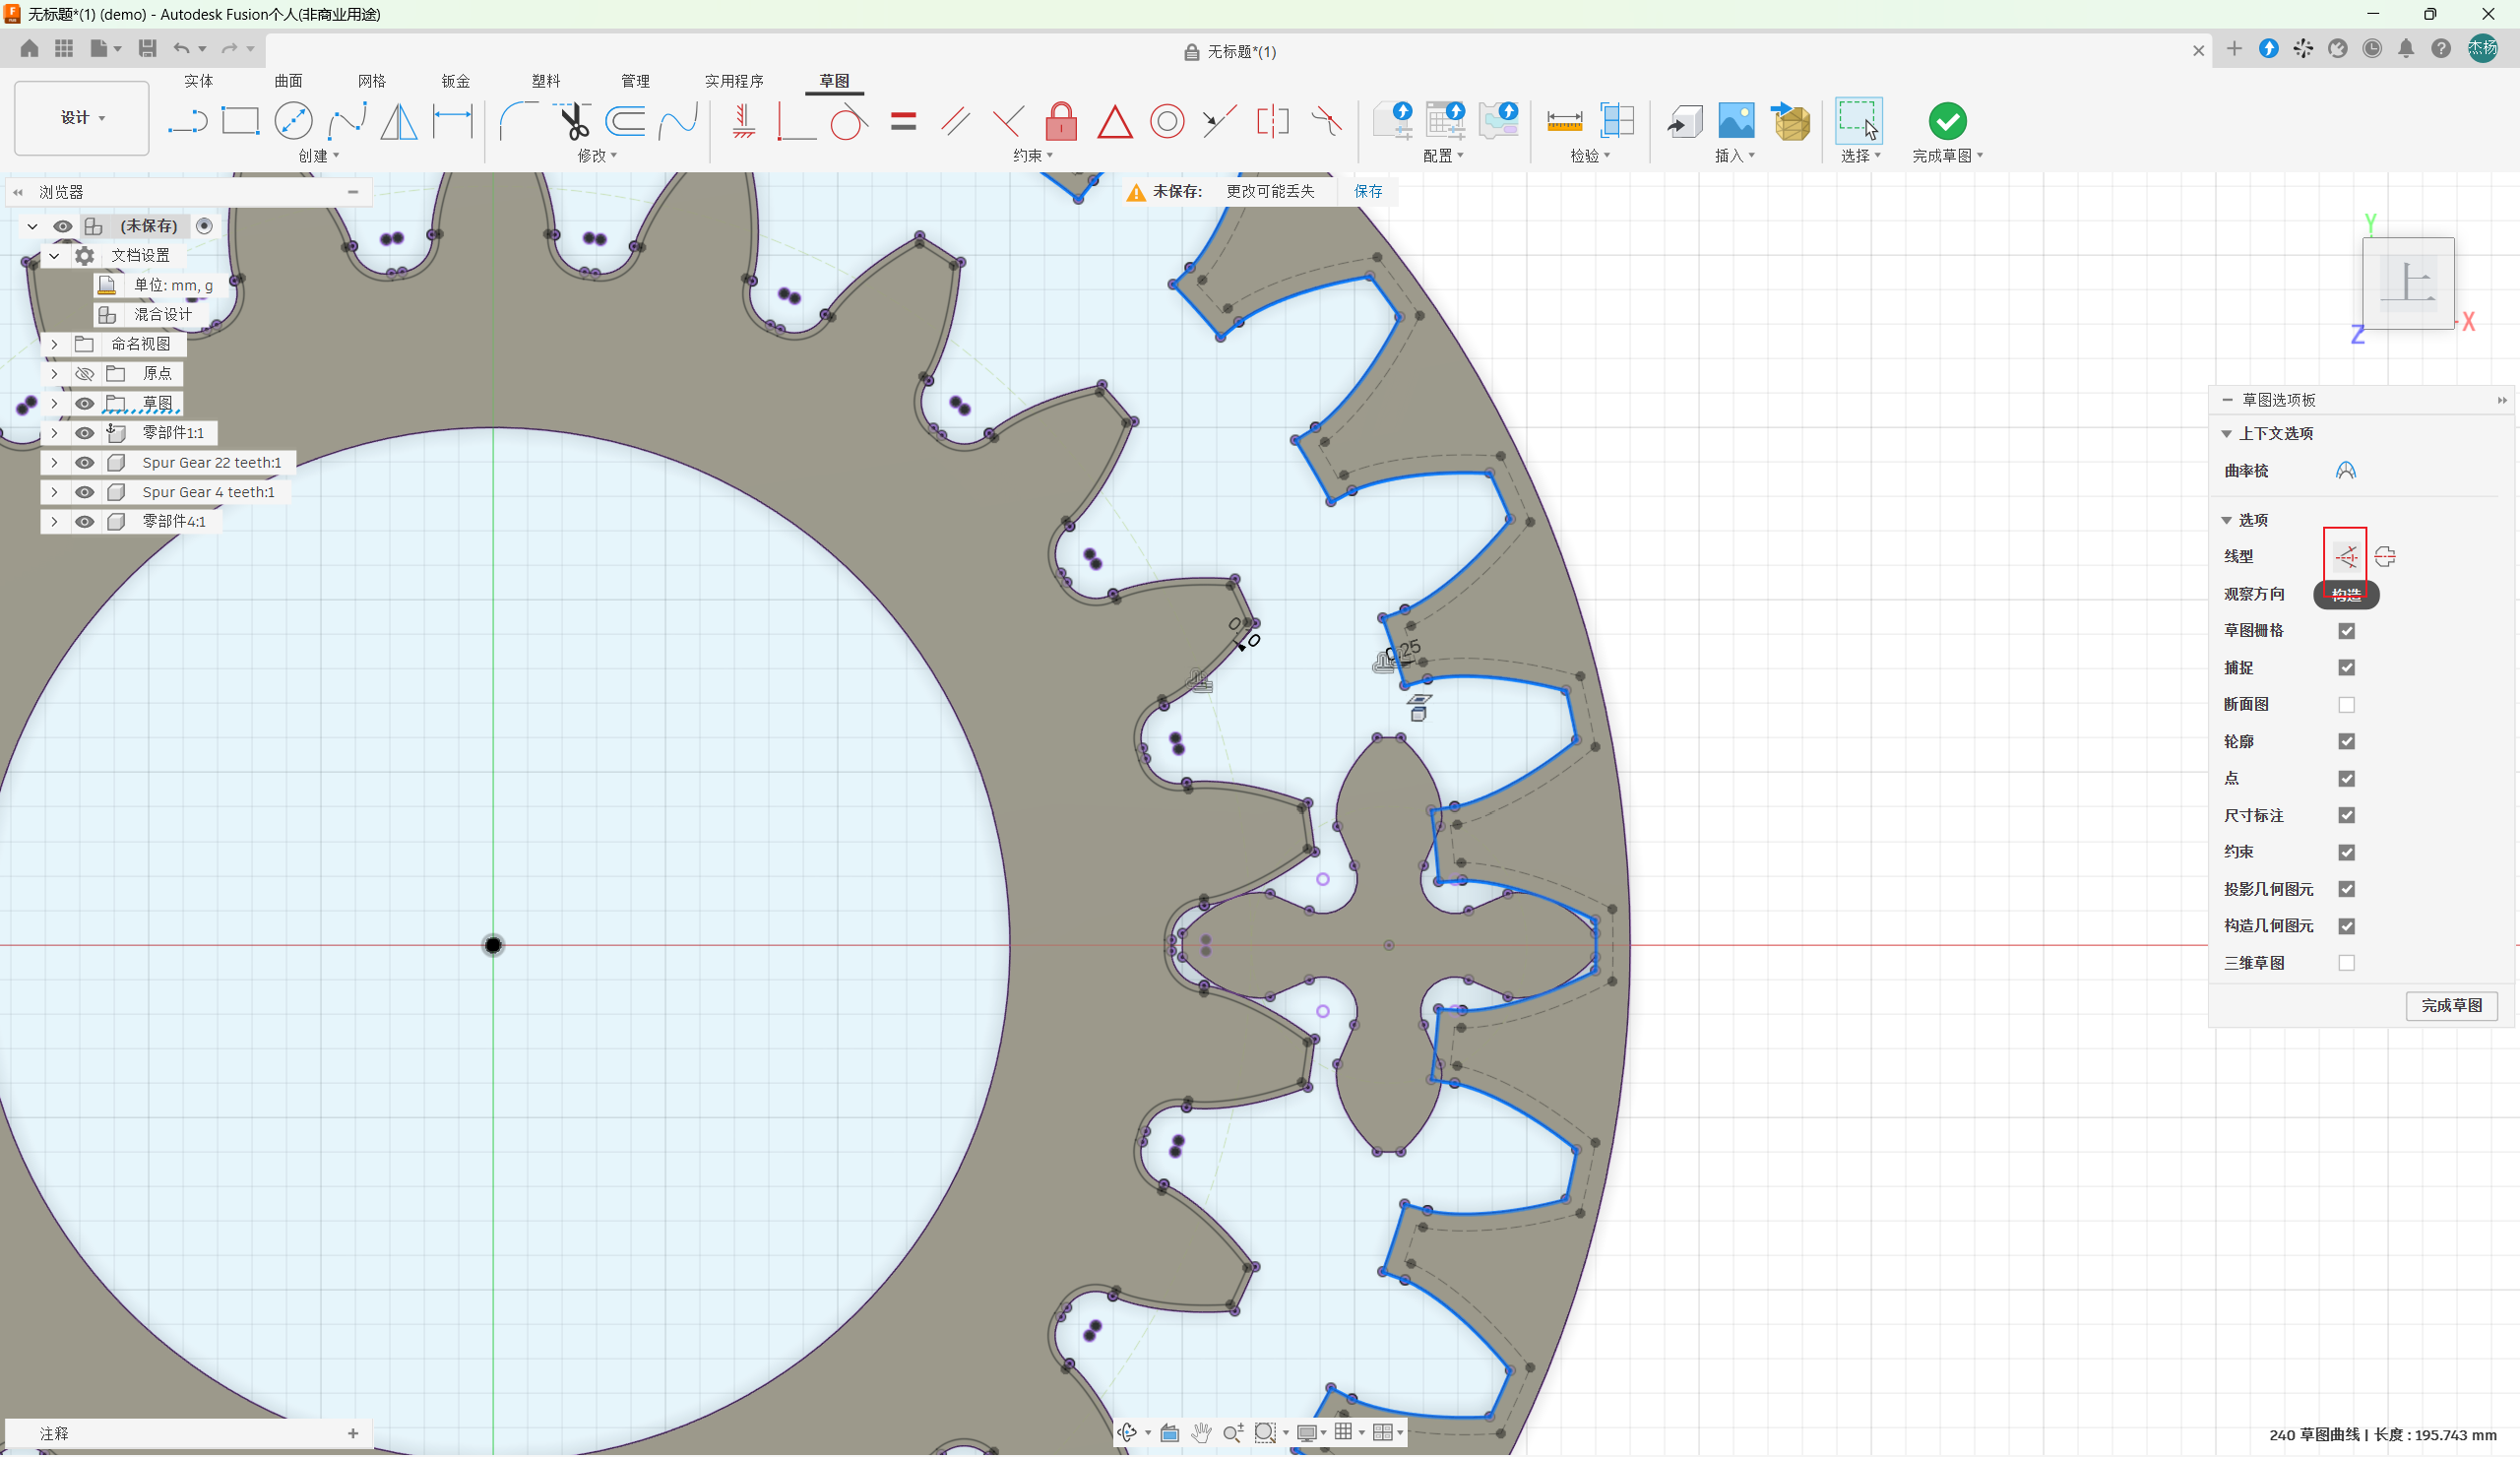The image size is (2520, 1457).
Task: Apply the Concentric constraint
Action: [1167, 121]
